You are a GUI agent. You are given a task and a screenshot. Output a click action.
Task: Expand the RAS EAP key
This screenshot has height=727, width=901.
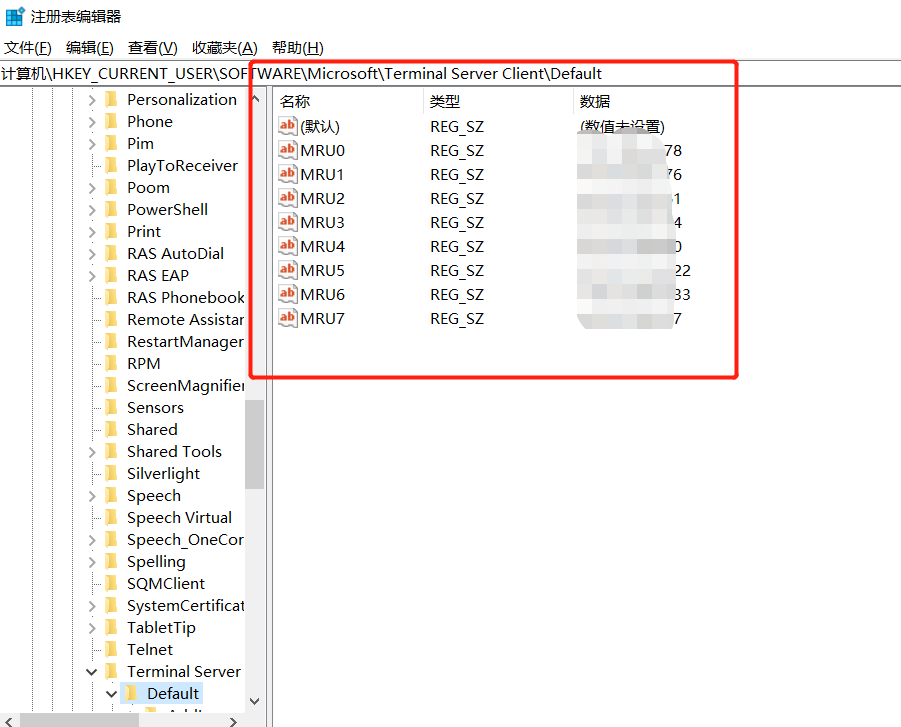[x=92, y=276]
